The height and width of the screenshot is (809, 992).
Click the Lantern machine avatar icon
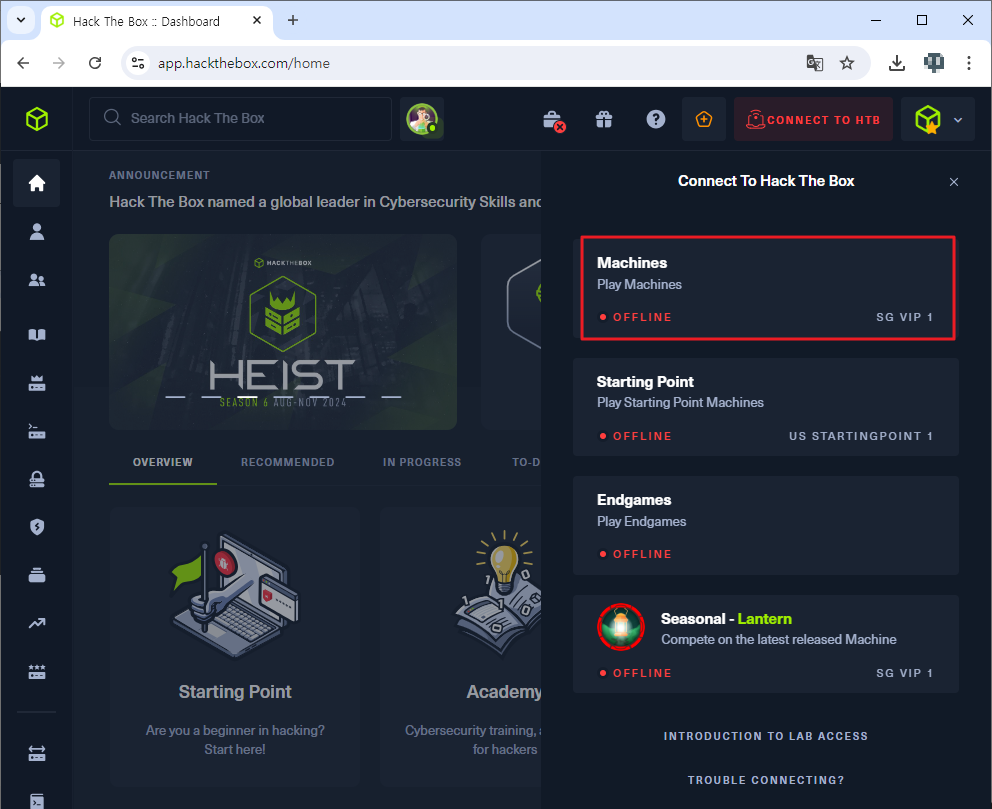[x=621, y=627]
